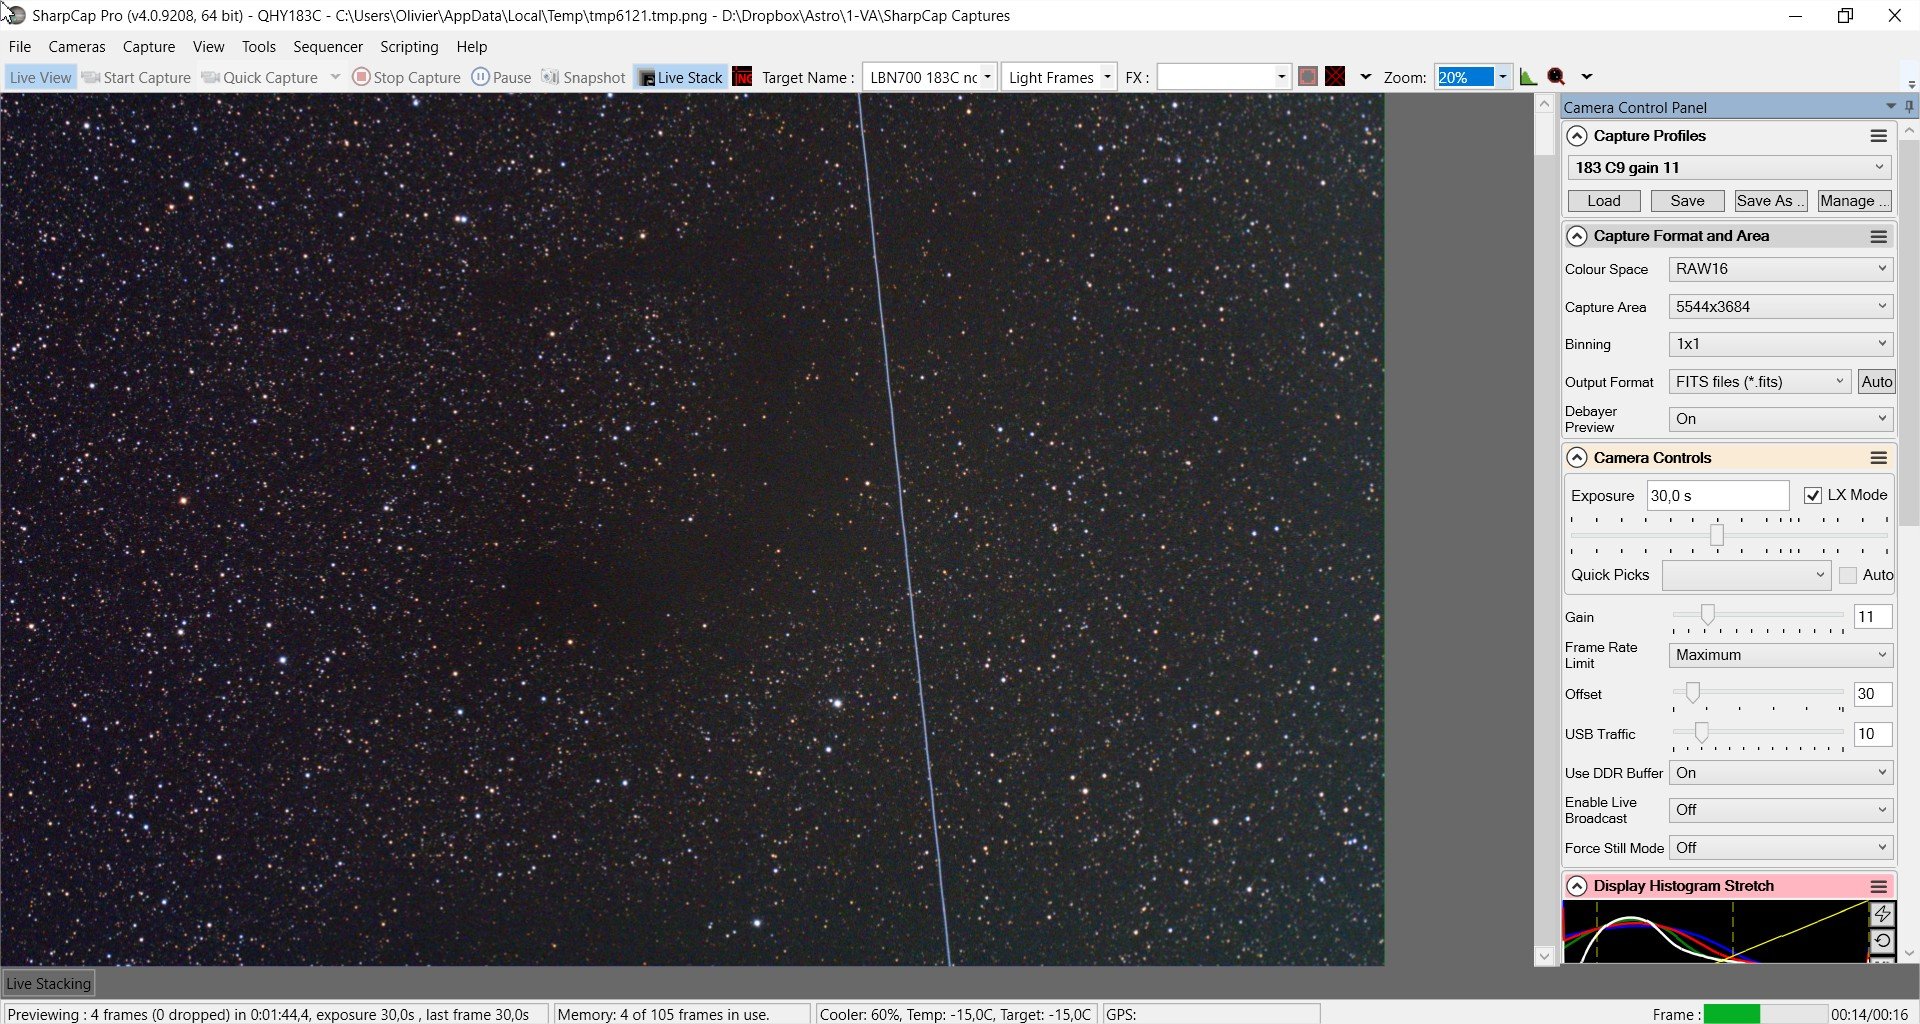Click the lightning auto-stretch icon
The image size is (1920, 1024).
pyautogui.click(x=1882, y=914)
